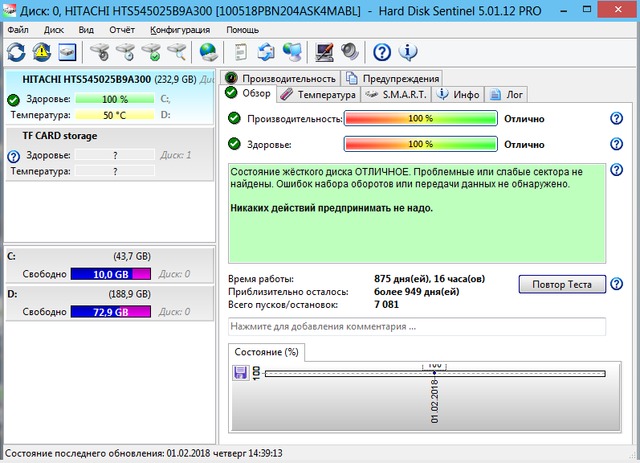Image resolution: width=640 pixels, height=463 pixels.
Task: Click the comment input field
Action: click(416, 326)
